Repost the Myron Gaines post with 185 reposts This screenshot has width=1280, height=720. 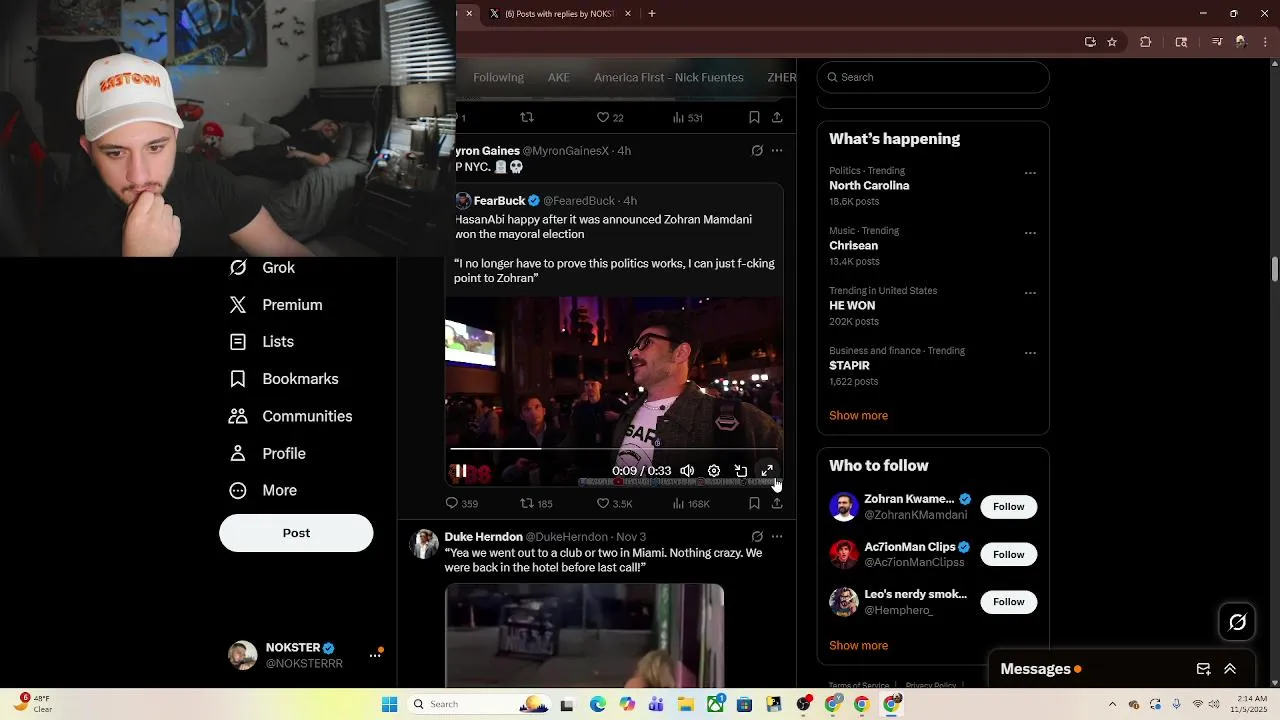(536, 504)
